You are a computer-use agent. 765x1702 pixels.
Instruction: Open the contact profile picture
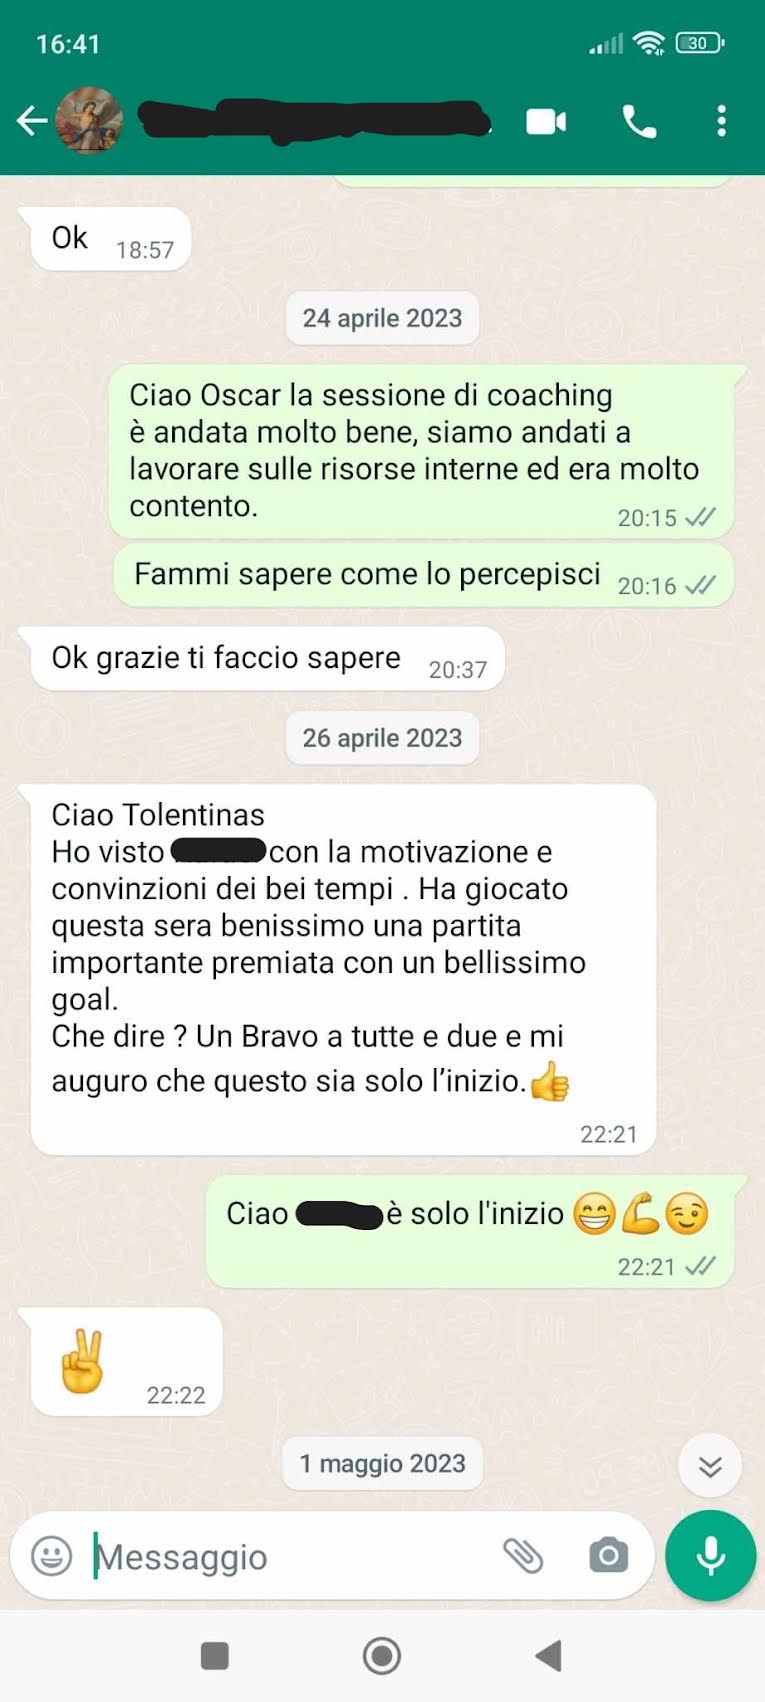tap(89, 120)
